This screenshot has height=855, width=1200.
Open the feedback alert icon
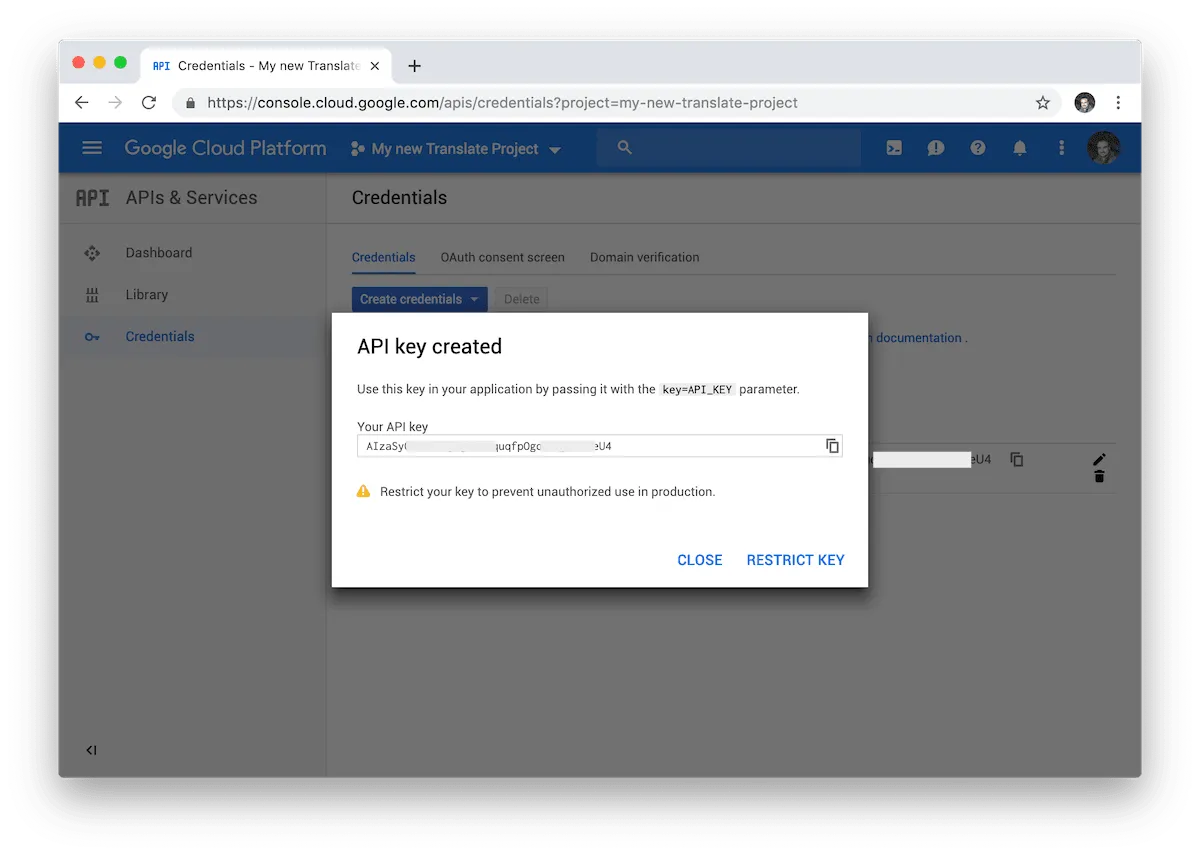tap(936, 148)
